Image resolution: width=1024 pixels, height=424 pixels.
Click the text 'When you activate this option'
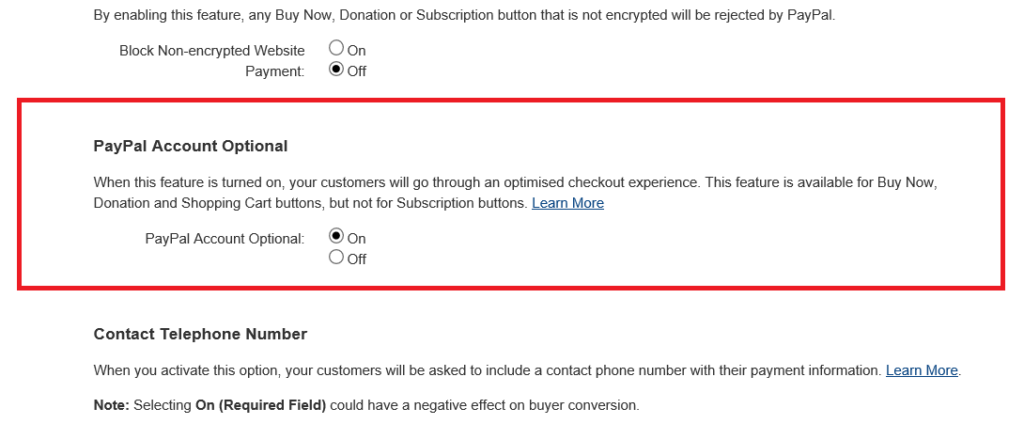point(190,370)
